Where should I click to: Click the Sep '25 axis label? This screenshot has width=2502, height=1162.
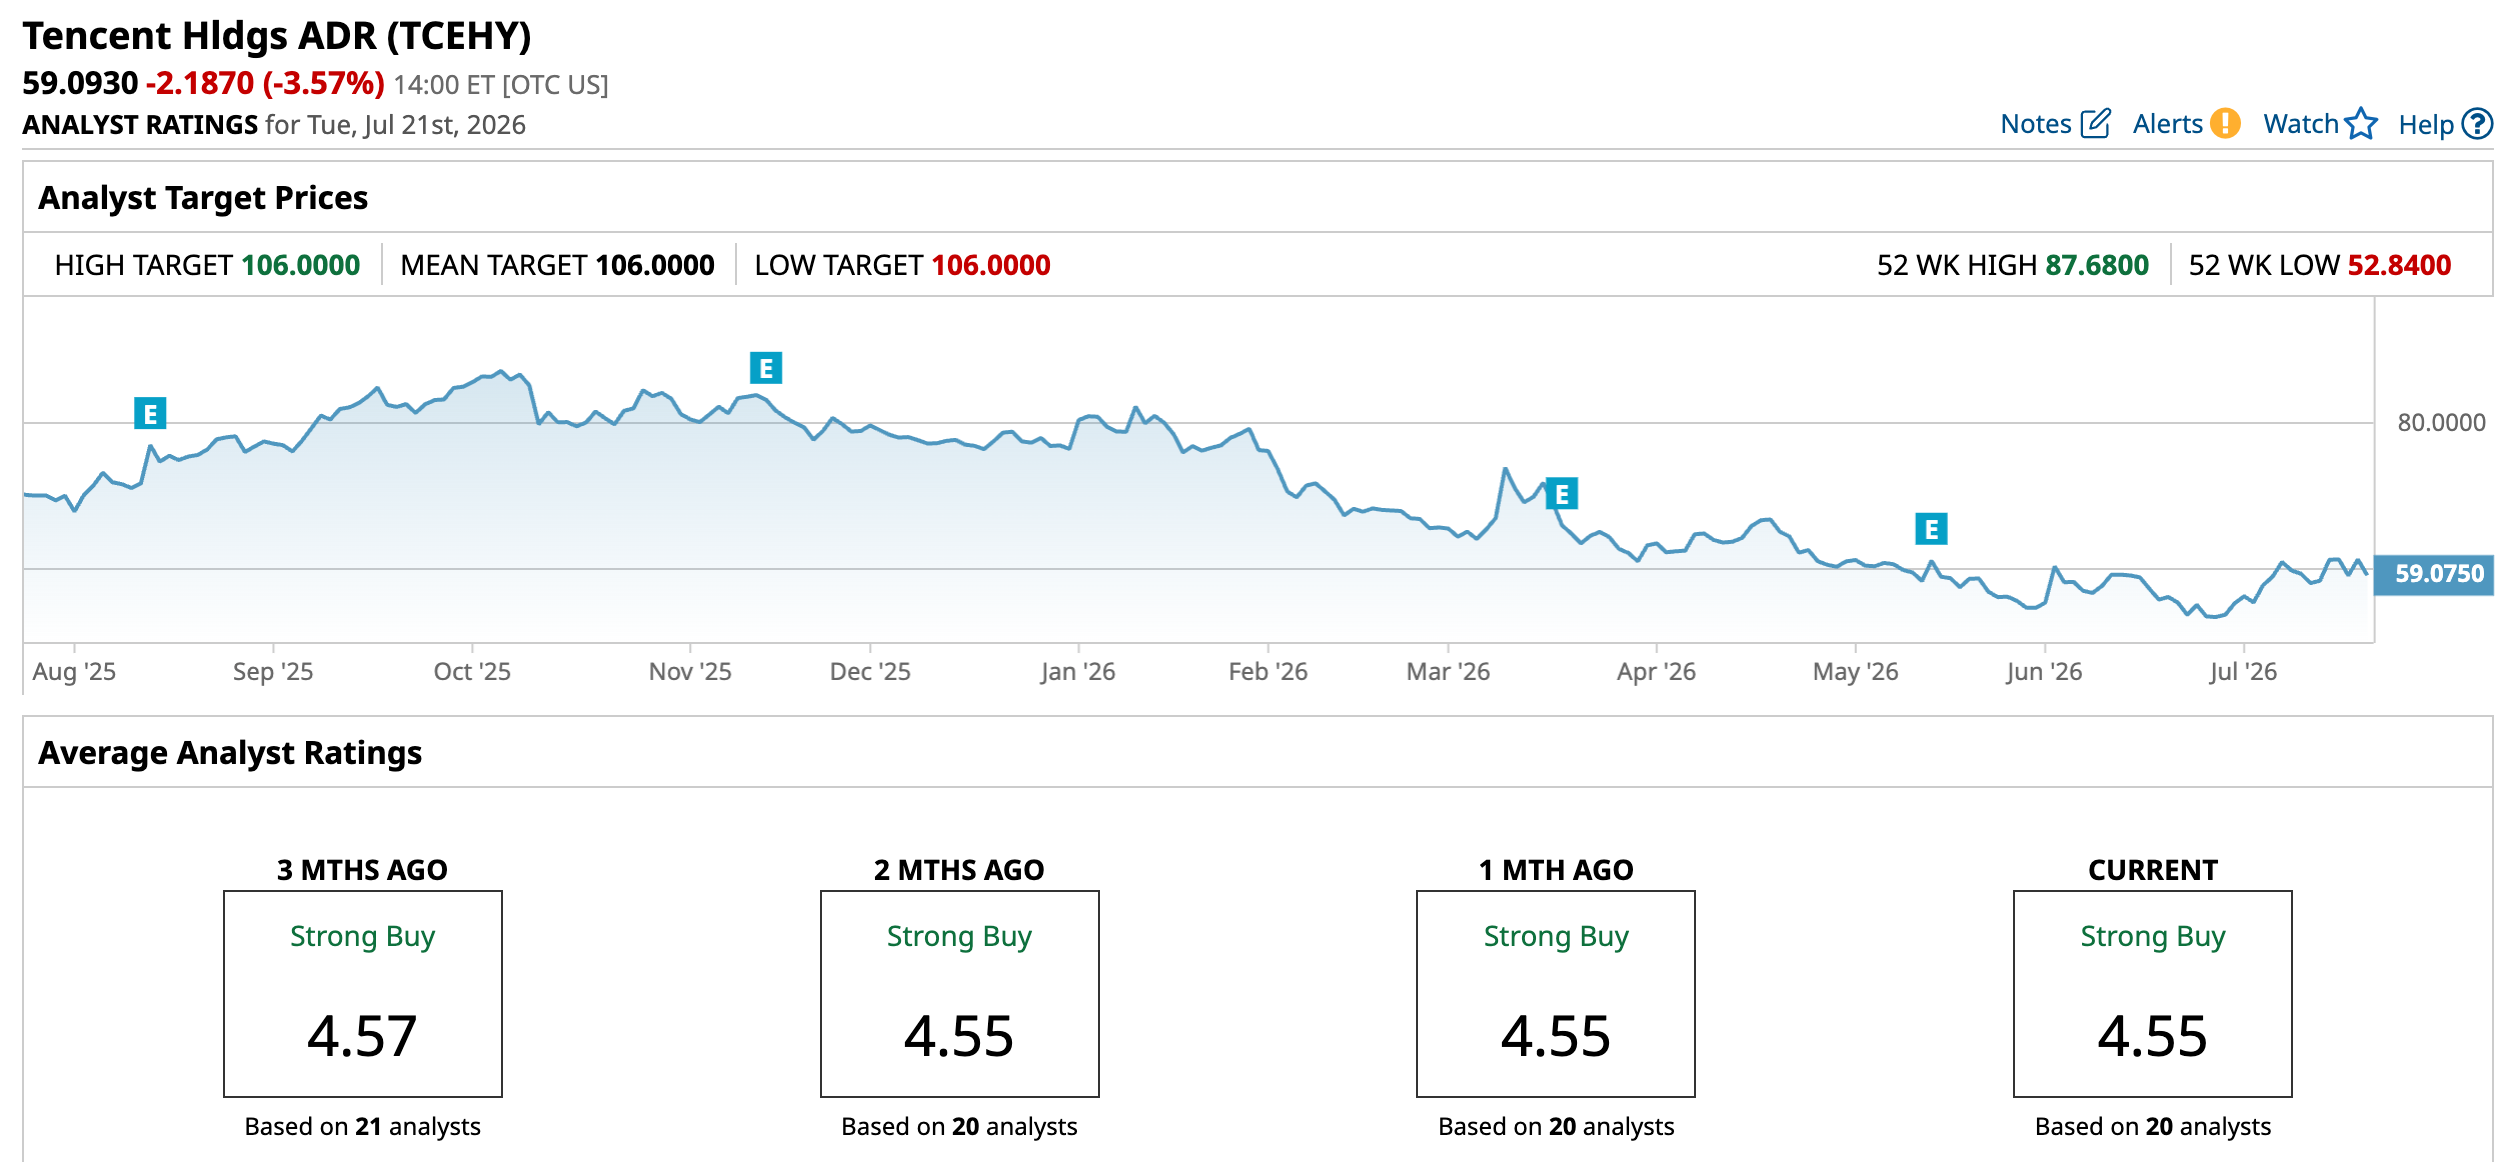pos(273,671)
